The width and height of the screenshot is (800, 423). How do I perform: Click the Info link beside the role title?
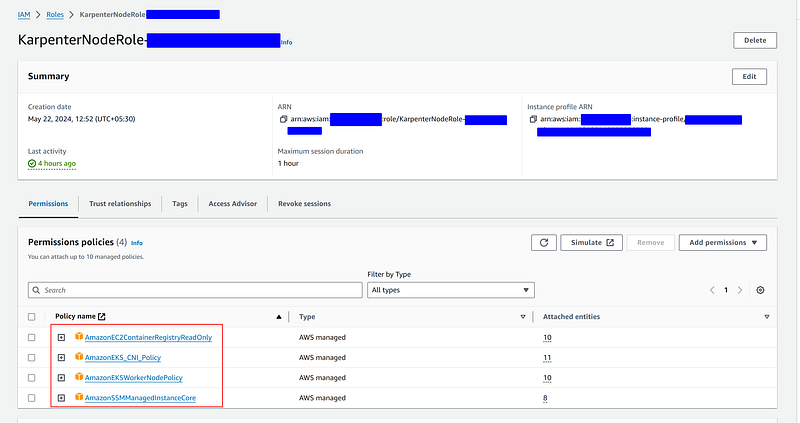(287, 42)
